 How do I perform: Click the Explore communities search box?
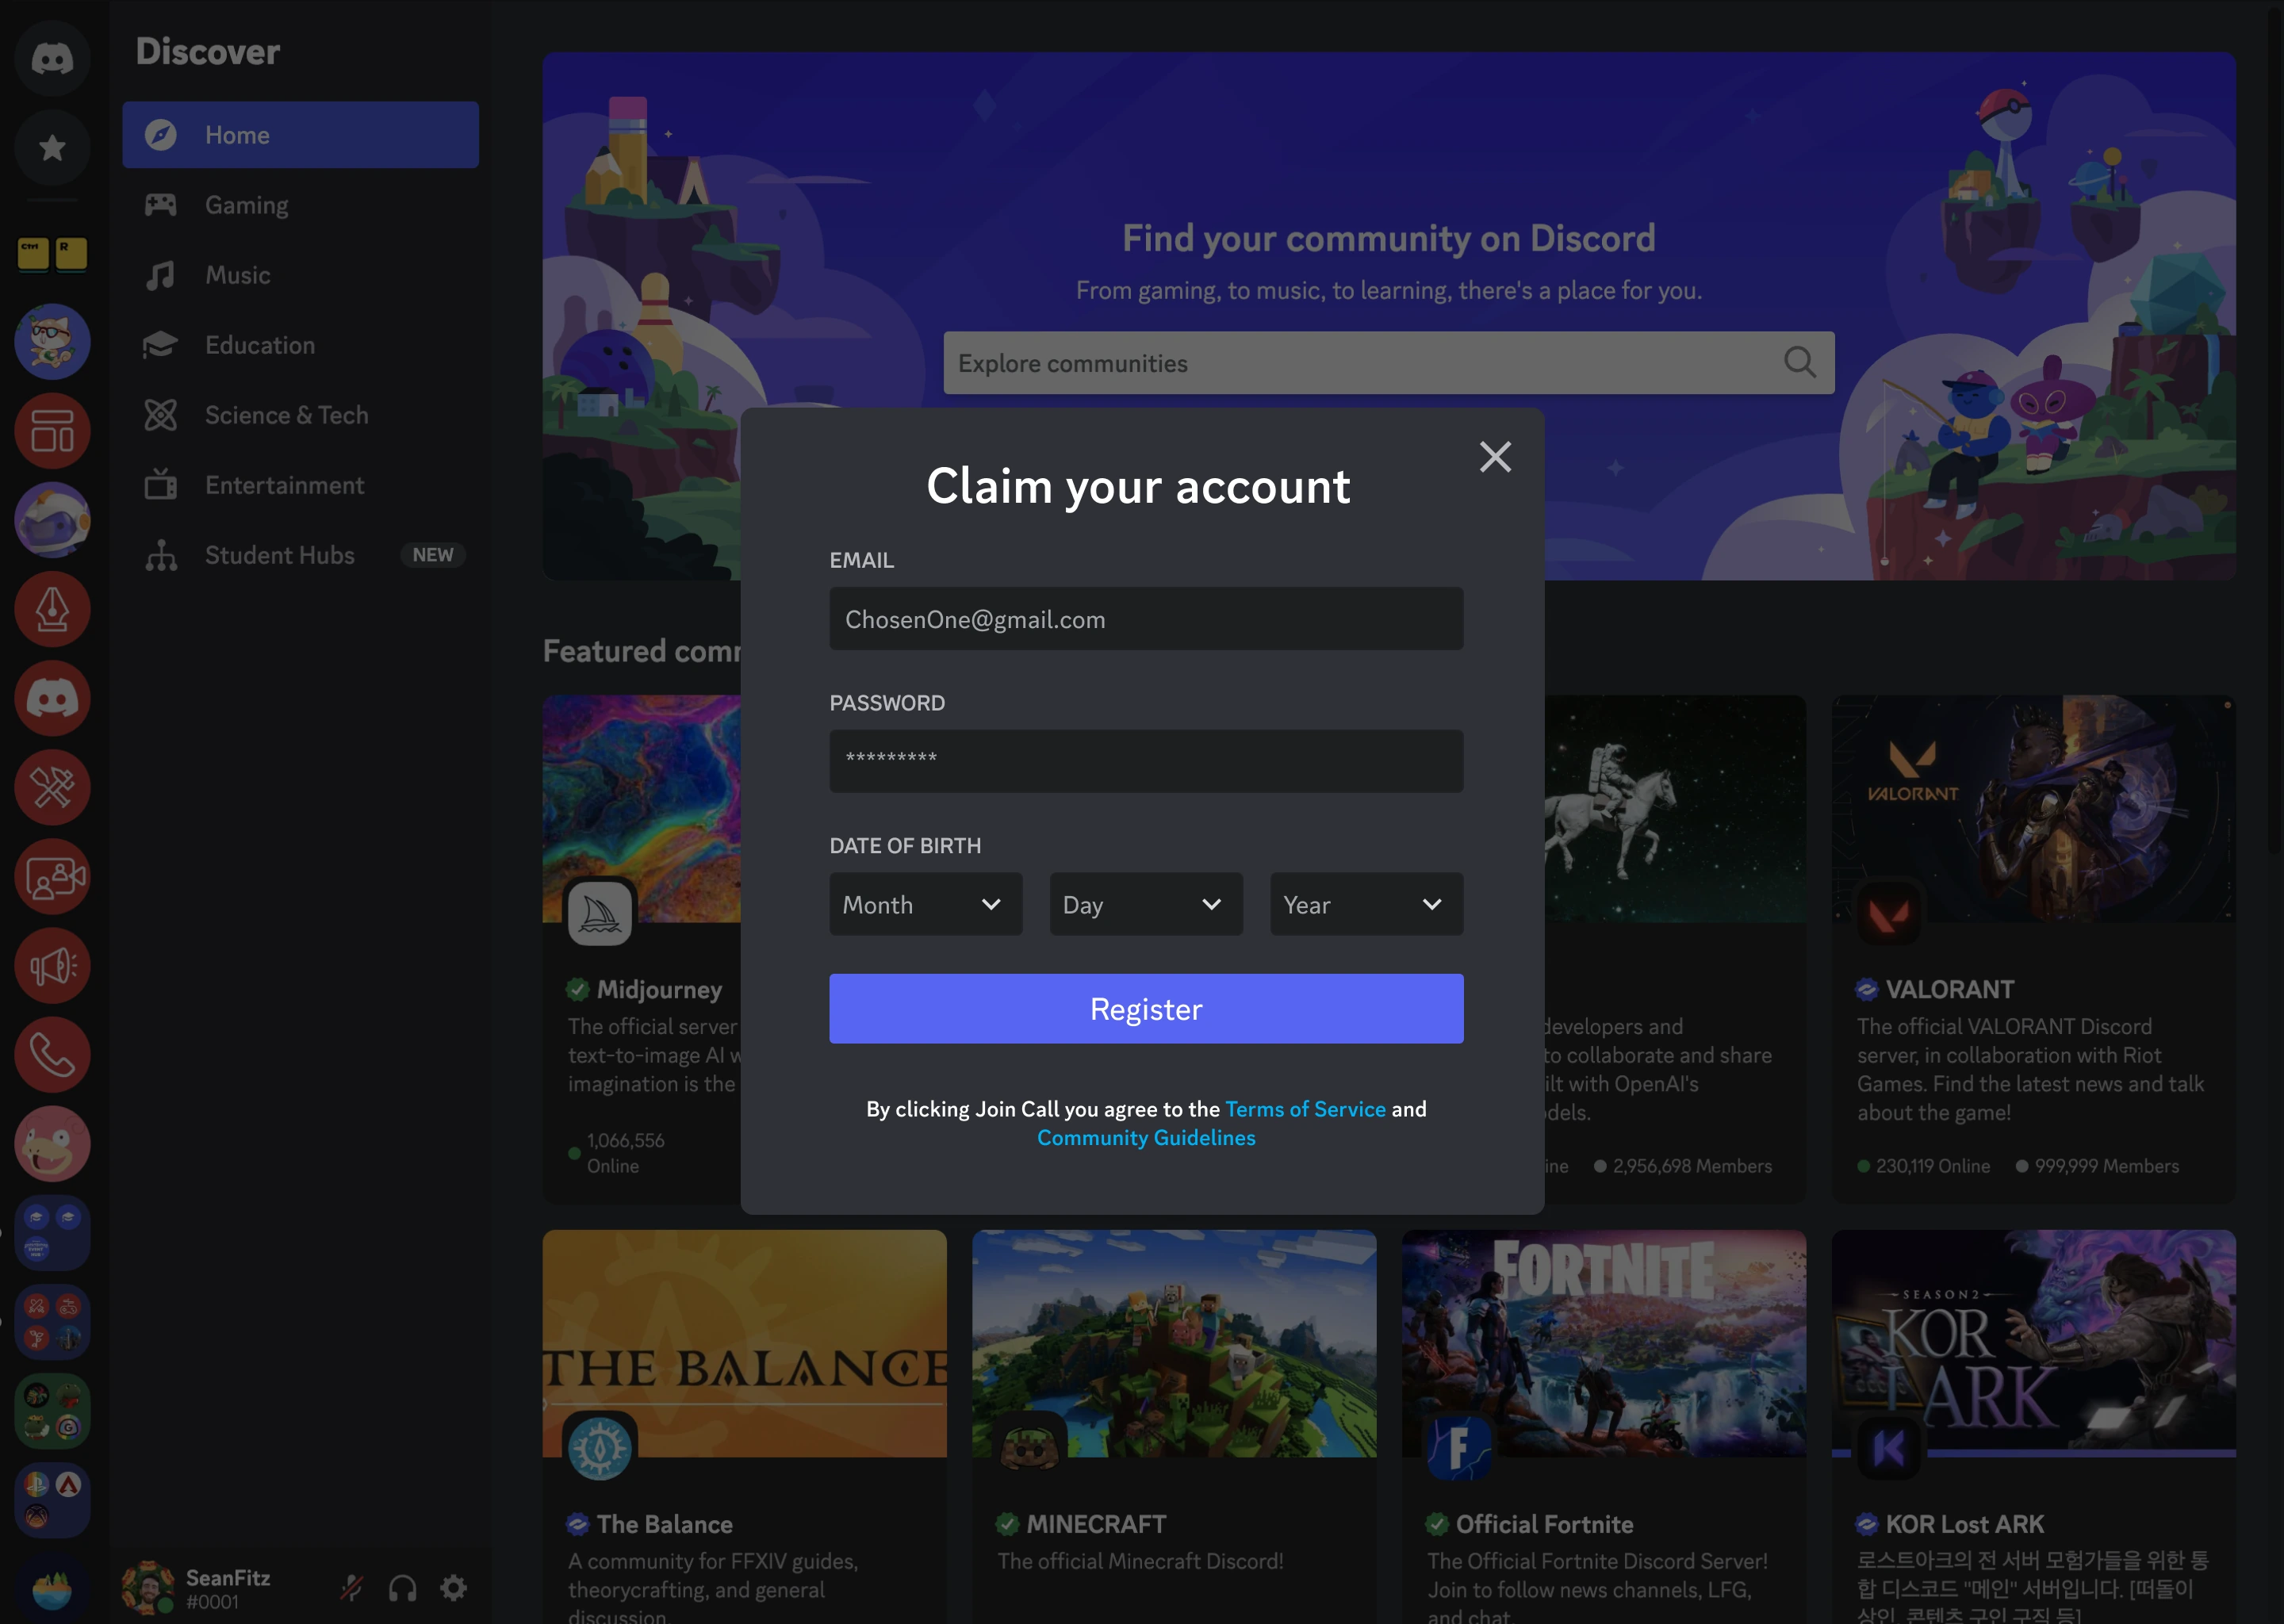(1388, 363)
